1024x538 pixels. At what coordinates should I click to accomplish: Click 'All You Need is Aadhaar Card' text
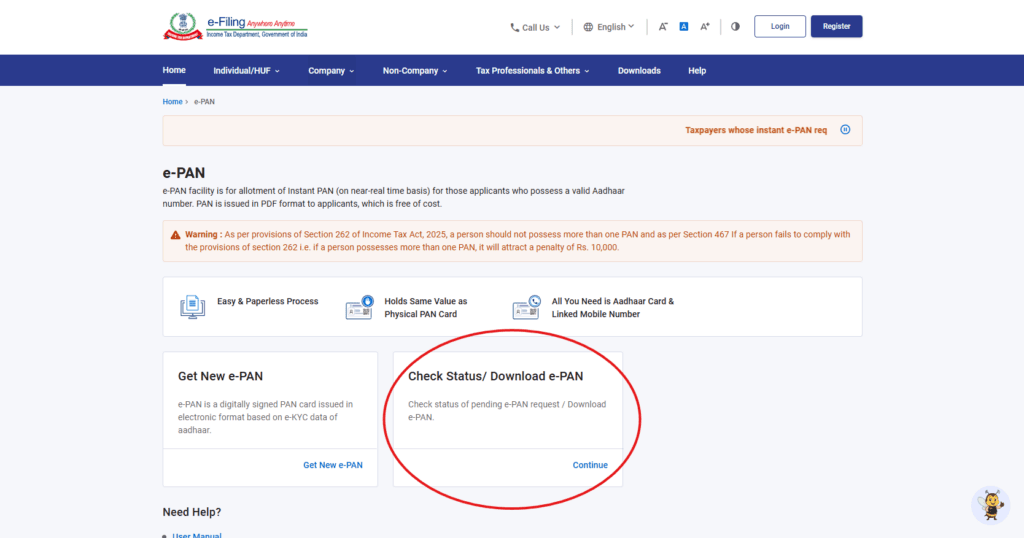click(x=613, y=308)
